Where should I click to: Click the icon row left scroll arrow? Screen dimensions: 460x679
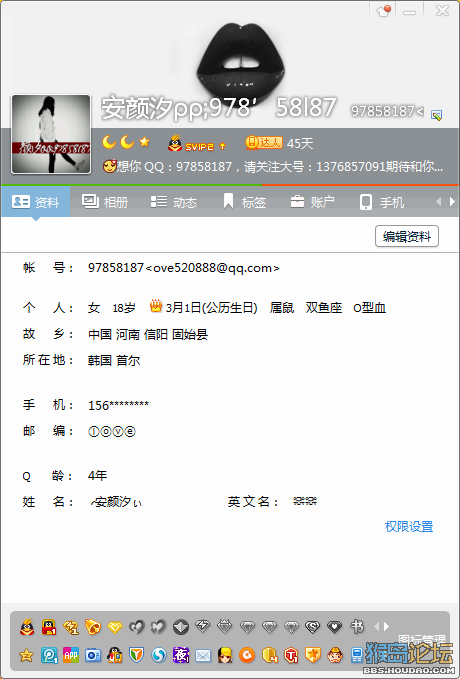tap(376, 626)
